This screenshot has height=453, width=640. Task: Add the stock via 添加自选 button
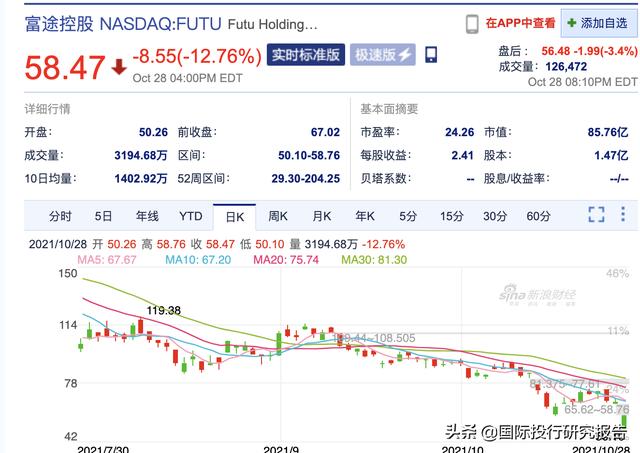tap(598, 23)
